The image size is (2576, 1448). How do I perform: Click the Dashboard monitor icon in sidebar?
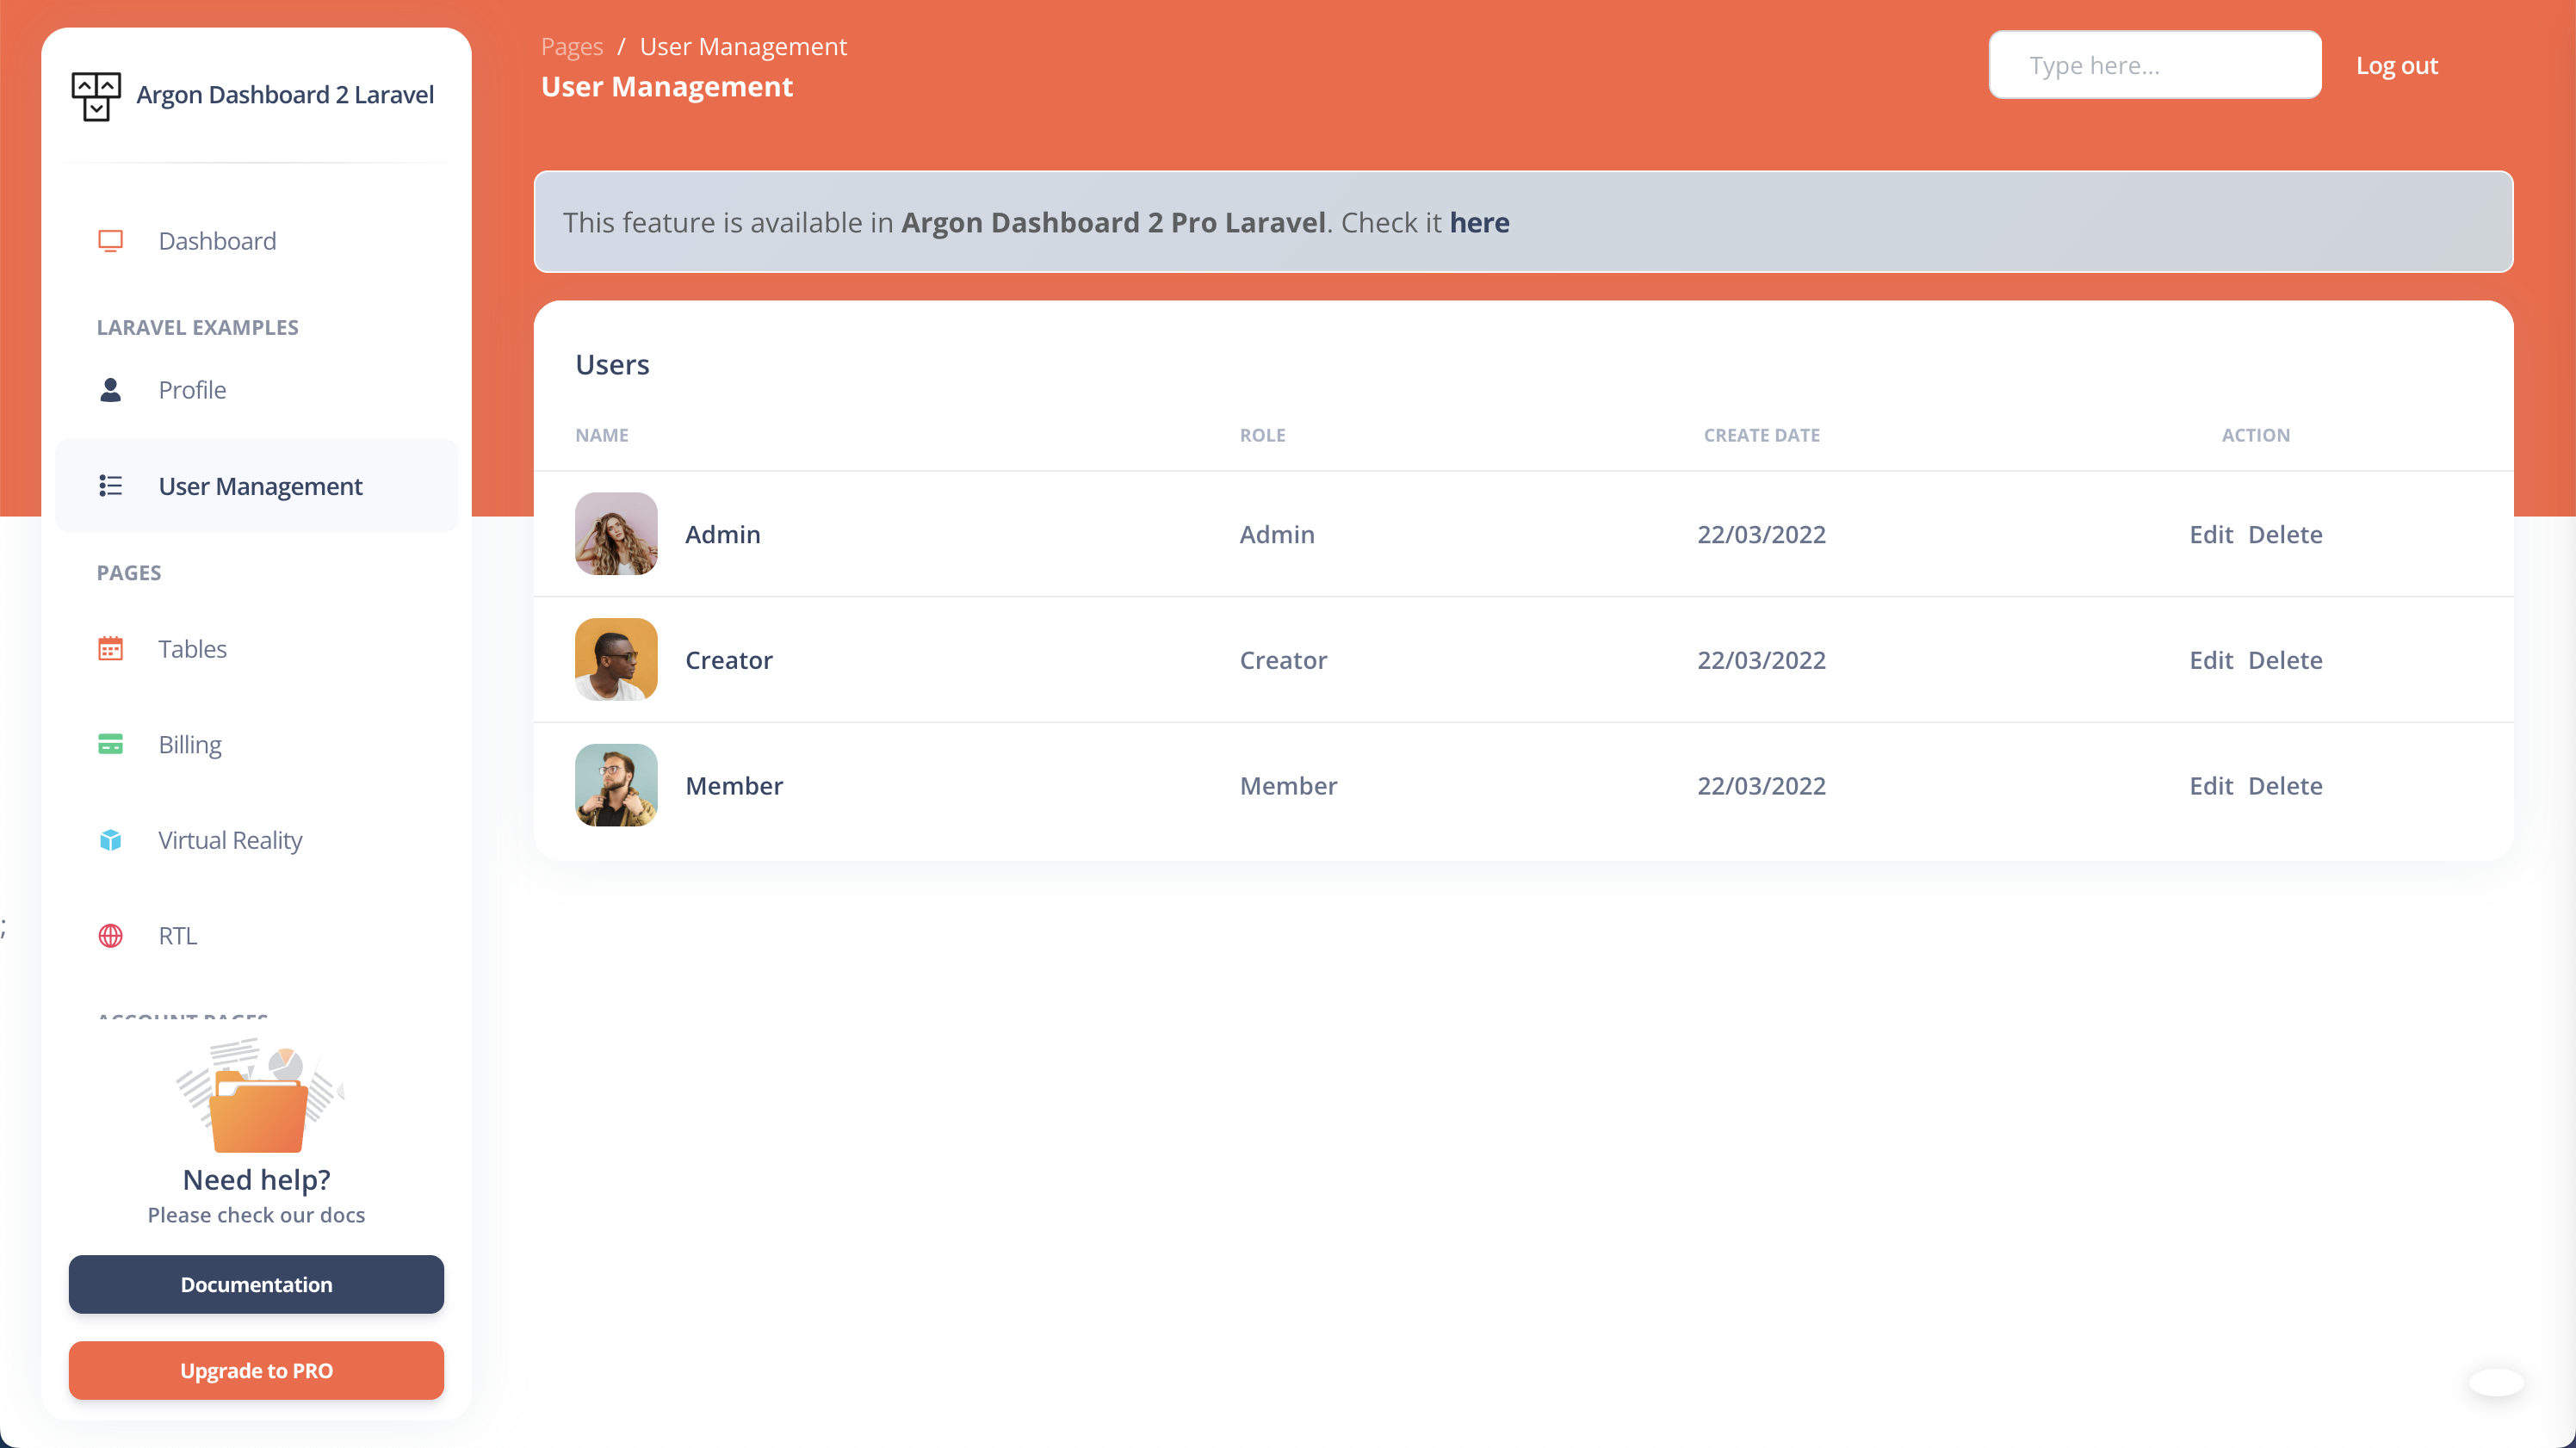coord(110,241)
